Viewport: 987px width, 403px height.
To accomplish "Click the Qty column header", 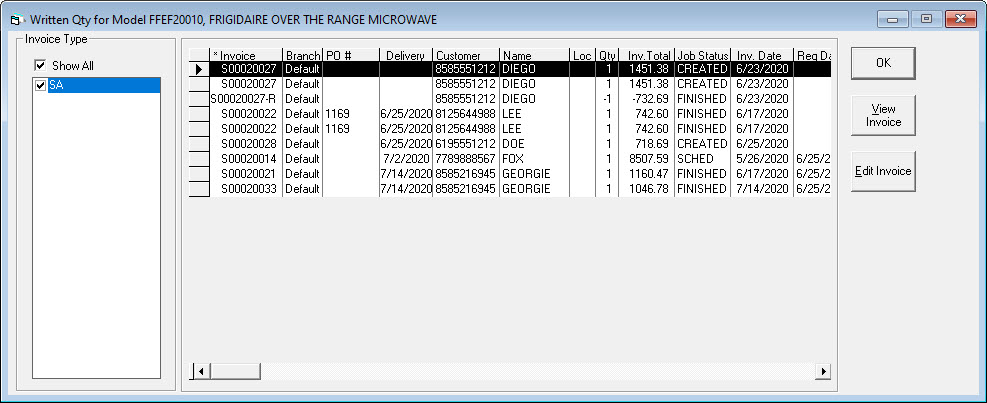I will tap(607, 55).
